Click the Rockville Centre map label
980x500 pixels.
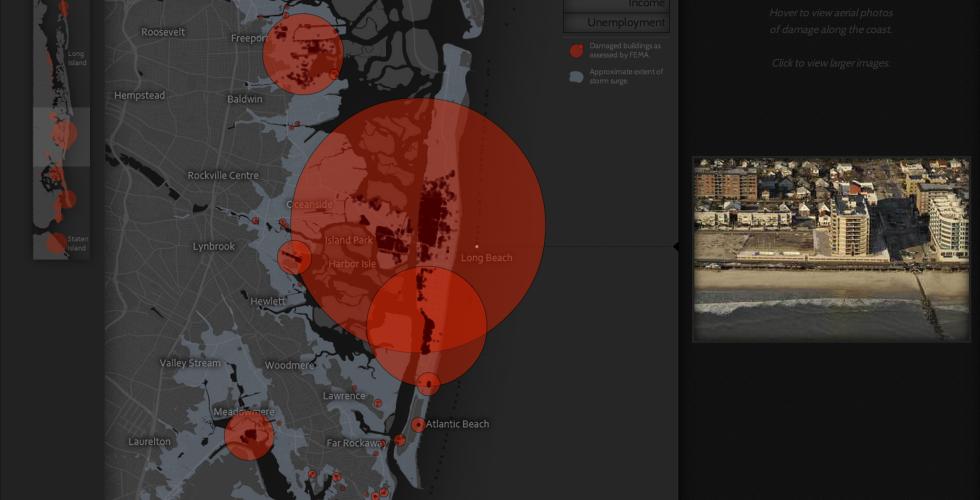pyautogui.click(x=223, y=176)
